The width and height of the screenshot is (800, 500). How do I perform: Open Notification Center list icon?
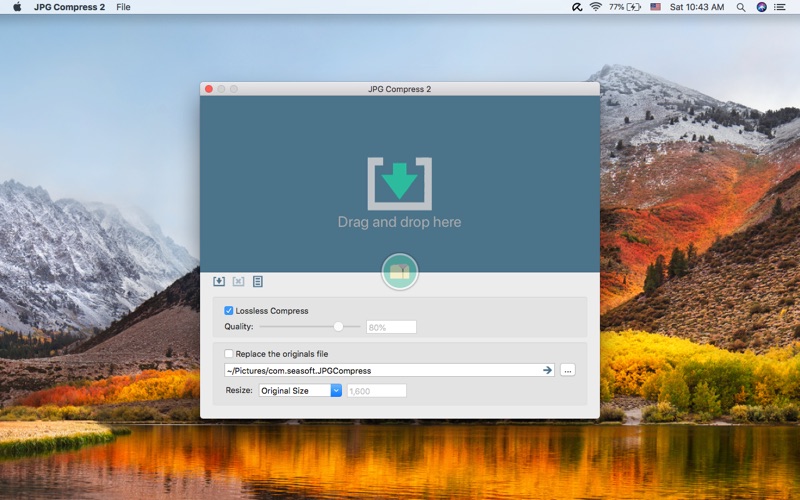point(780,7)
